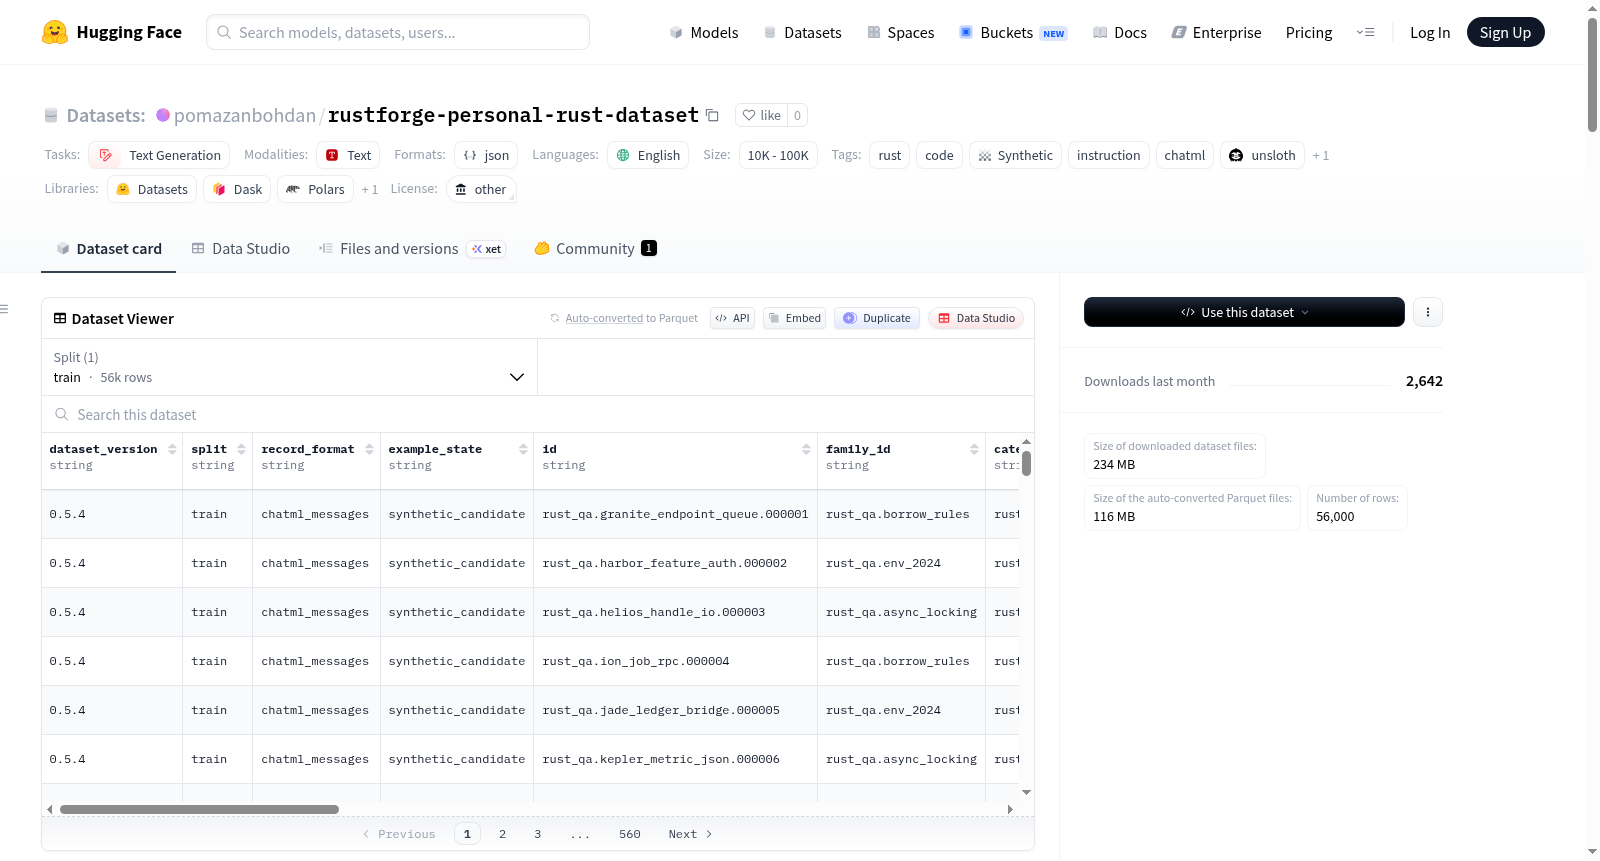The height and width of the screenshot is (861, 1600).
Task: Open the Spaces menu item
Action: pyautogui.click(x=901, y=32)
